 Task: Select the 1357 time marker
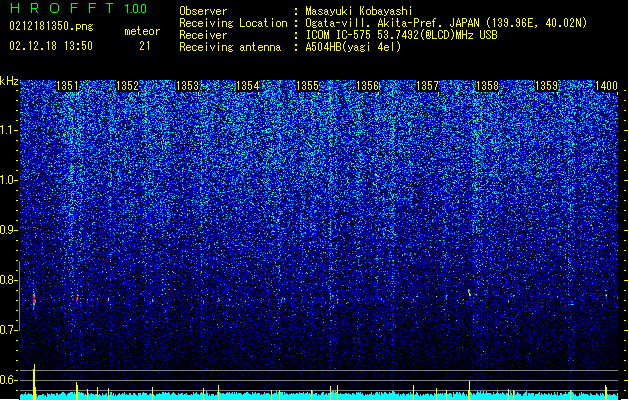(428, 86)
